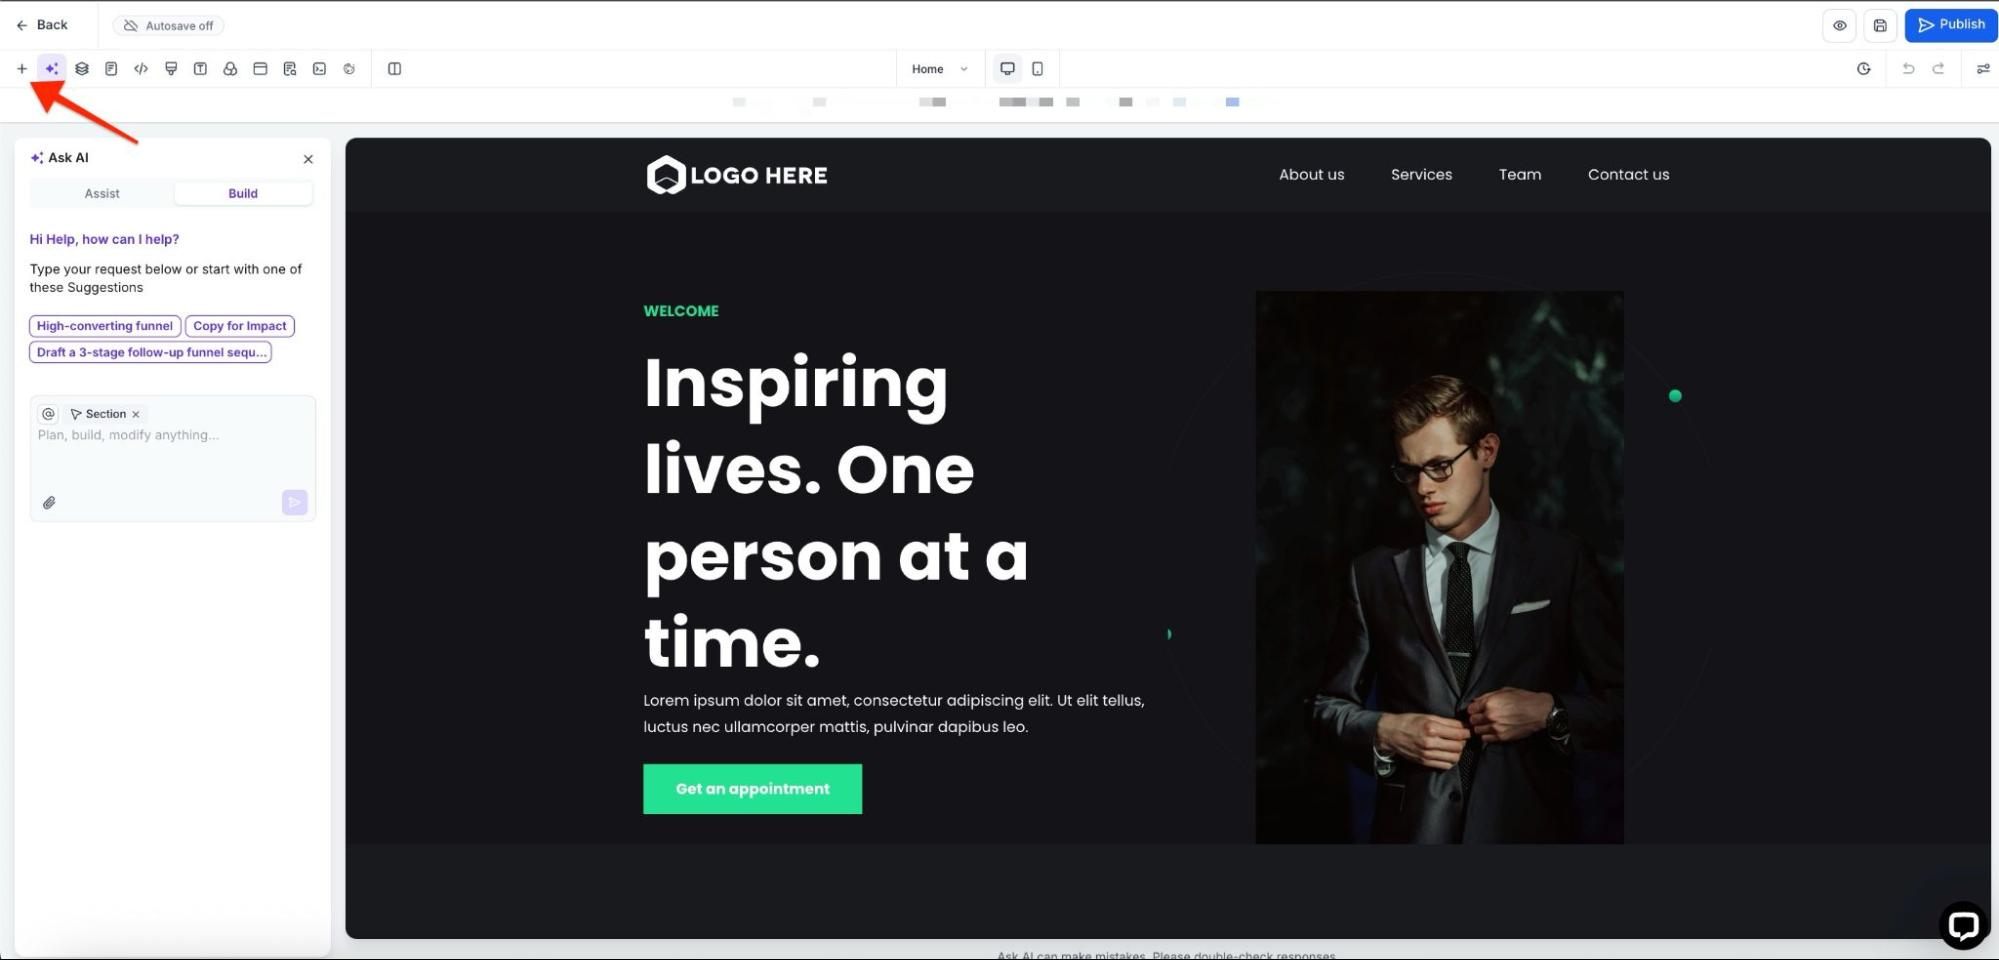This screenshot has height=960, width=1999.
Task: Switch to the Build tab
Action: click(243, 194)
